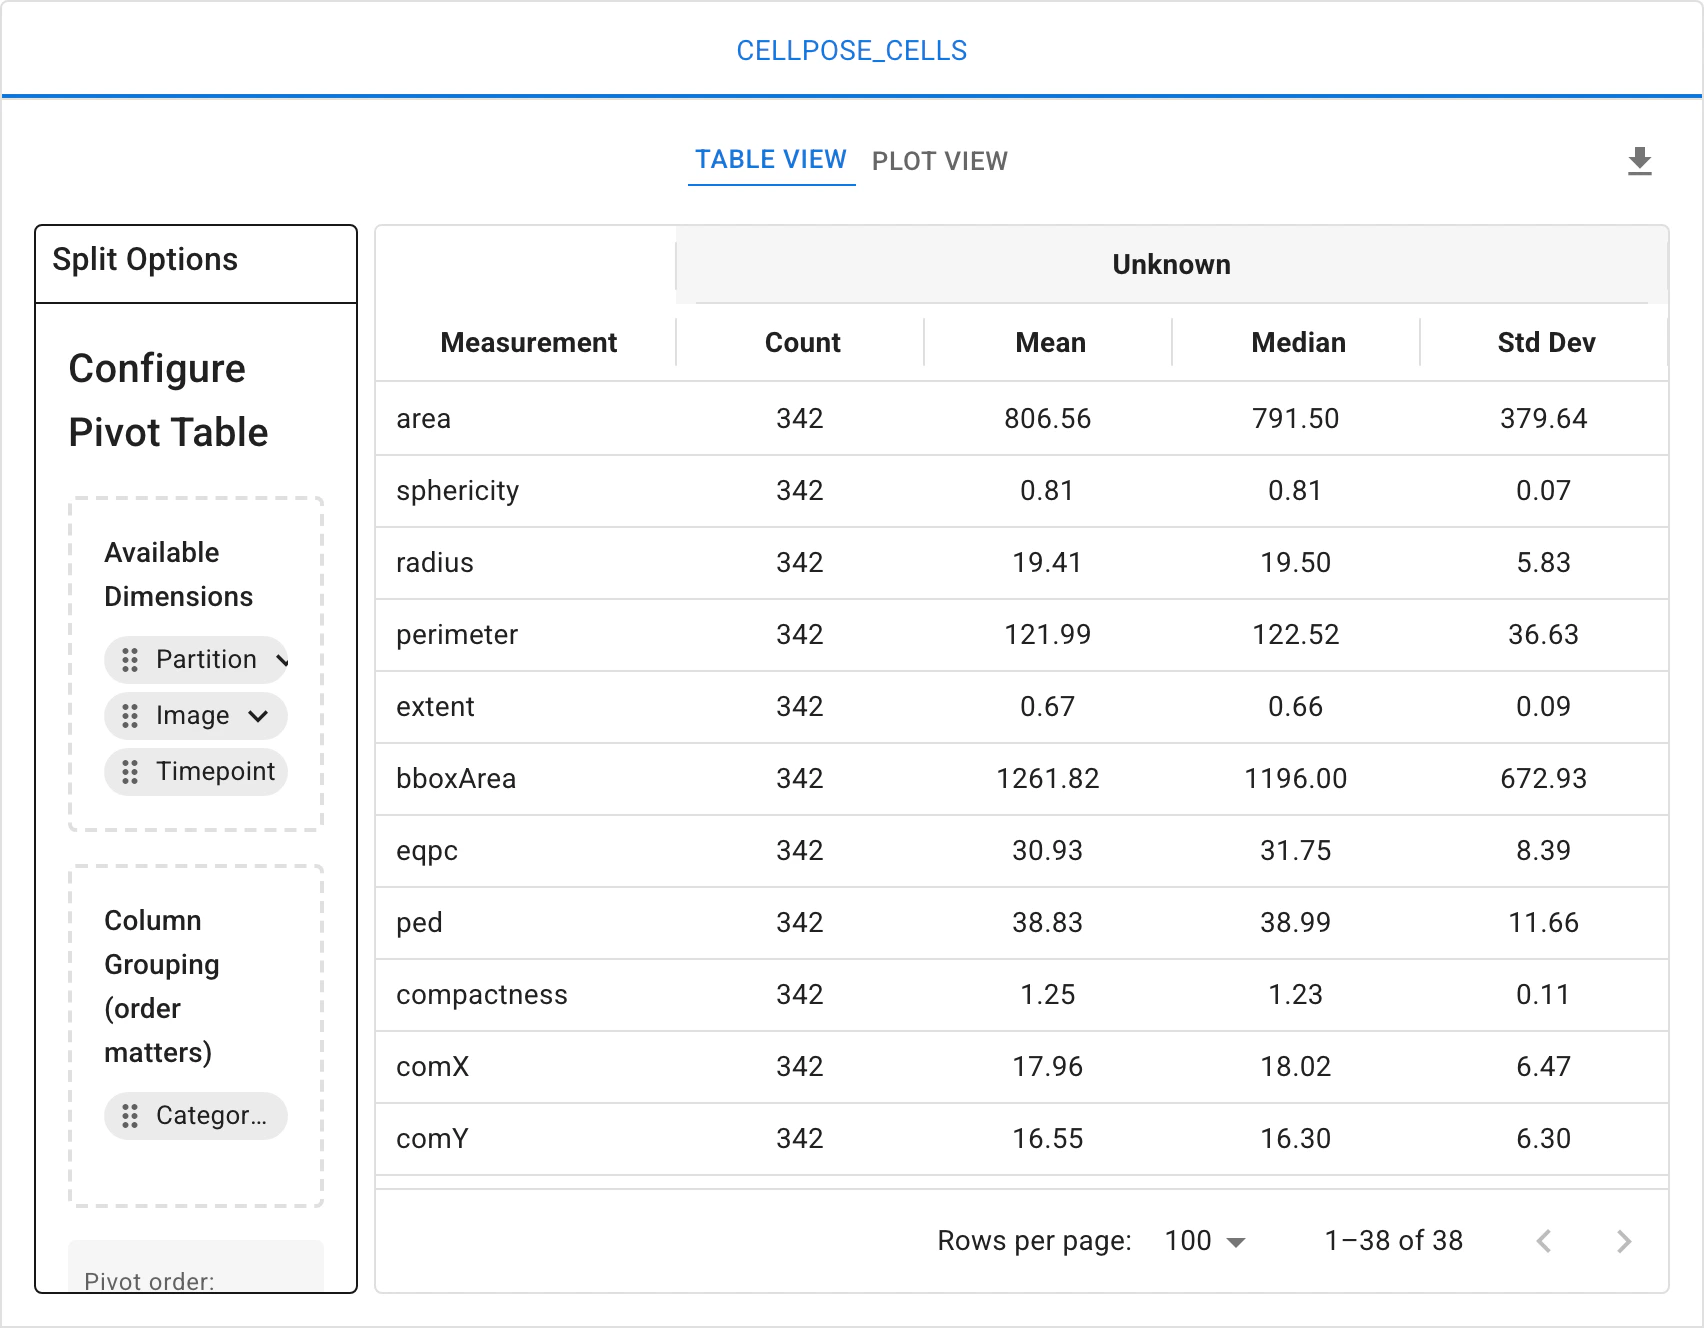Screen dimensions: 1704x1328
Task: Click the compactness mean 1.25
Action: point(1048,995)
